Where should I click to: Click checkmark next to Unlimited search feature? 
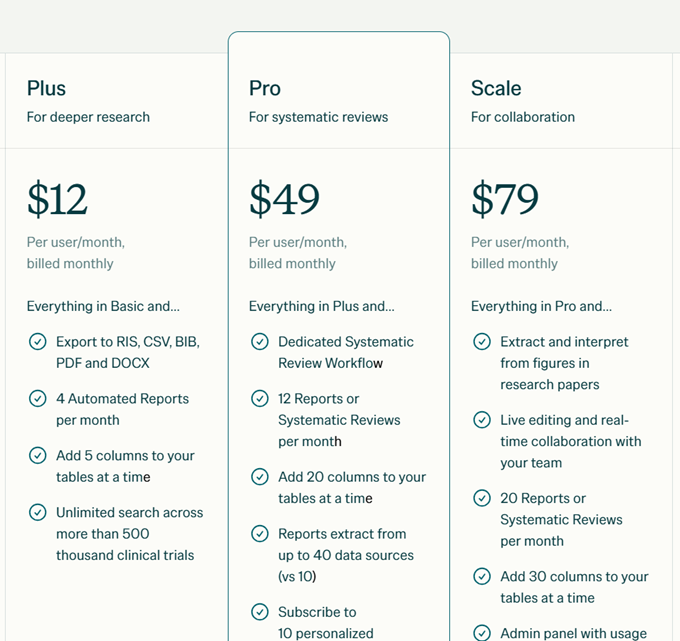37,513
